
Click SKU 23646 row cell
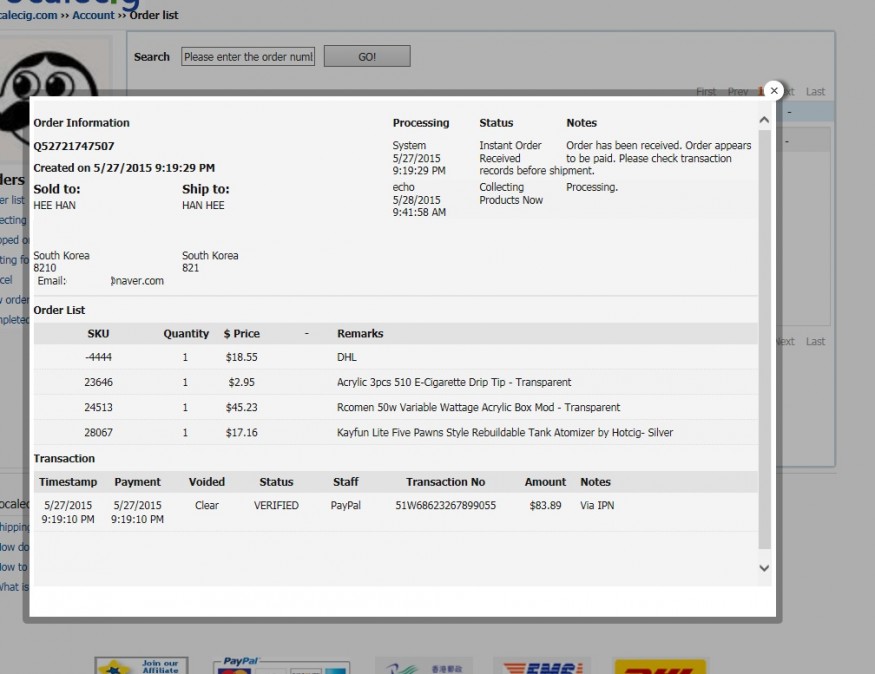point(98,382)
